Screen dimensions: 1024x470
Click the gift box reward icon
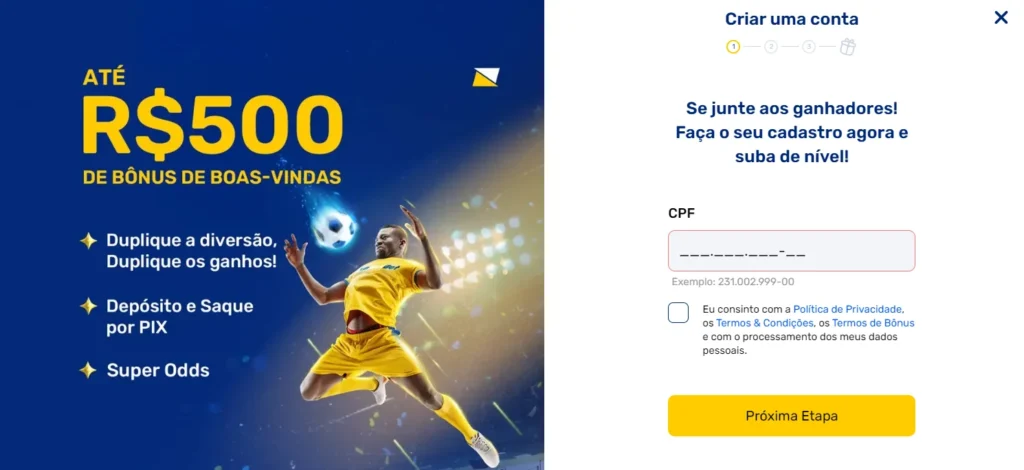click(x=848, y=47)
